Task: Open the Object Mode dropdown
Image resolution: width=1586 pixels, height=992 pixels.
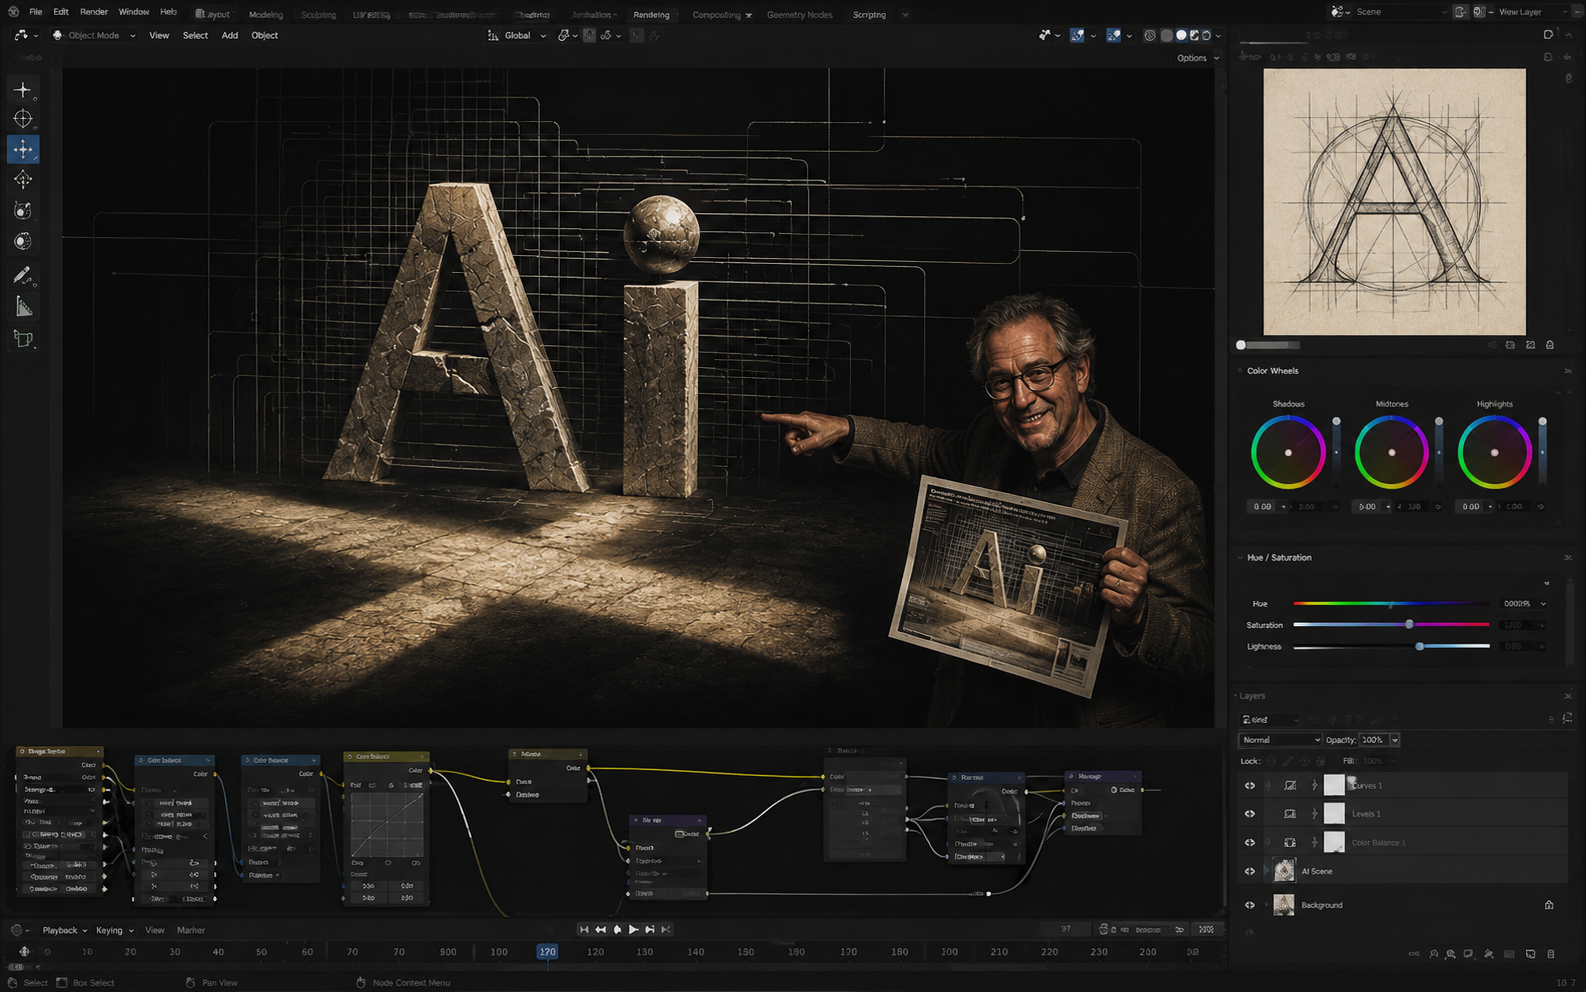Action: pos(93,35)
